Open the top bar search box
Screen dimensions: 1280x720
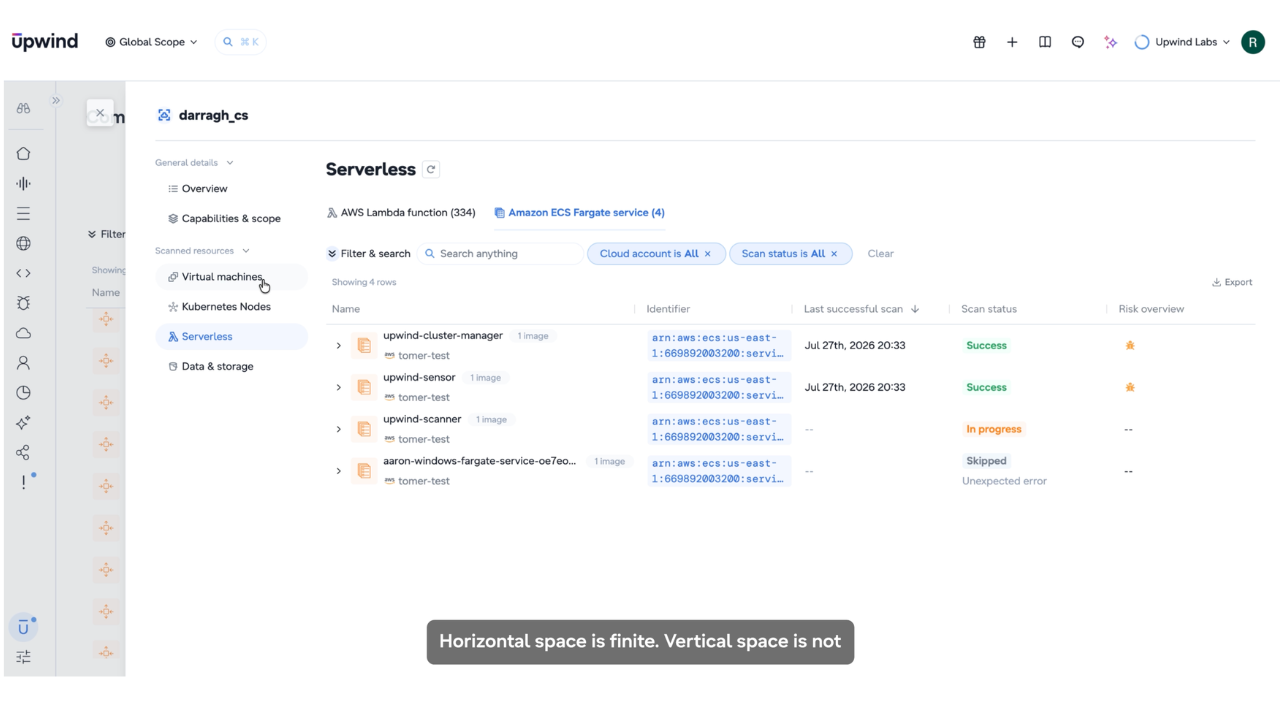coord(241,42)
